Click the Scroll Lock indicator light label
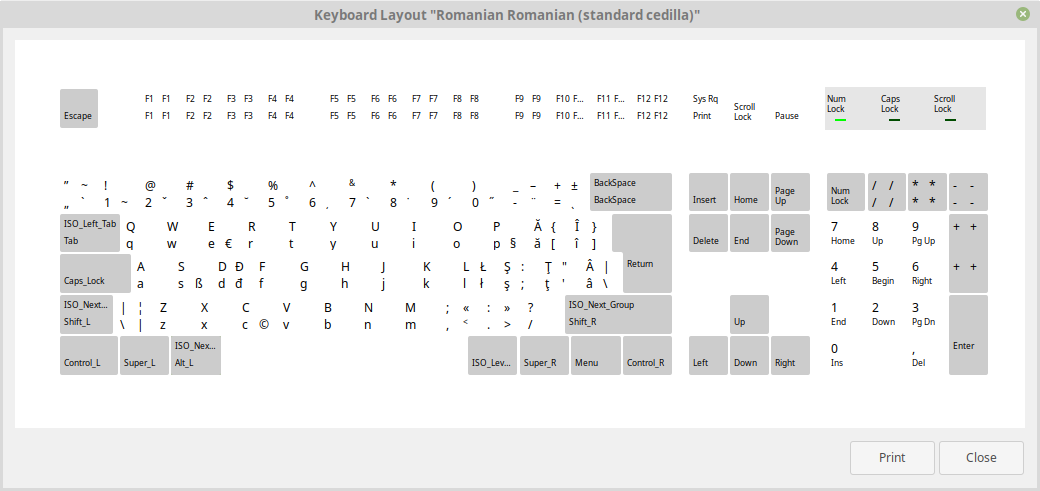The image size is (1040, 491). tap(944, 104)
